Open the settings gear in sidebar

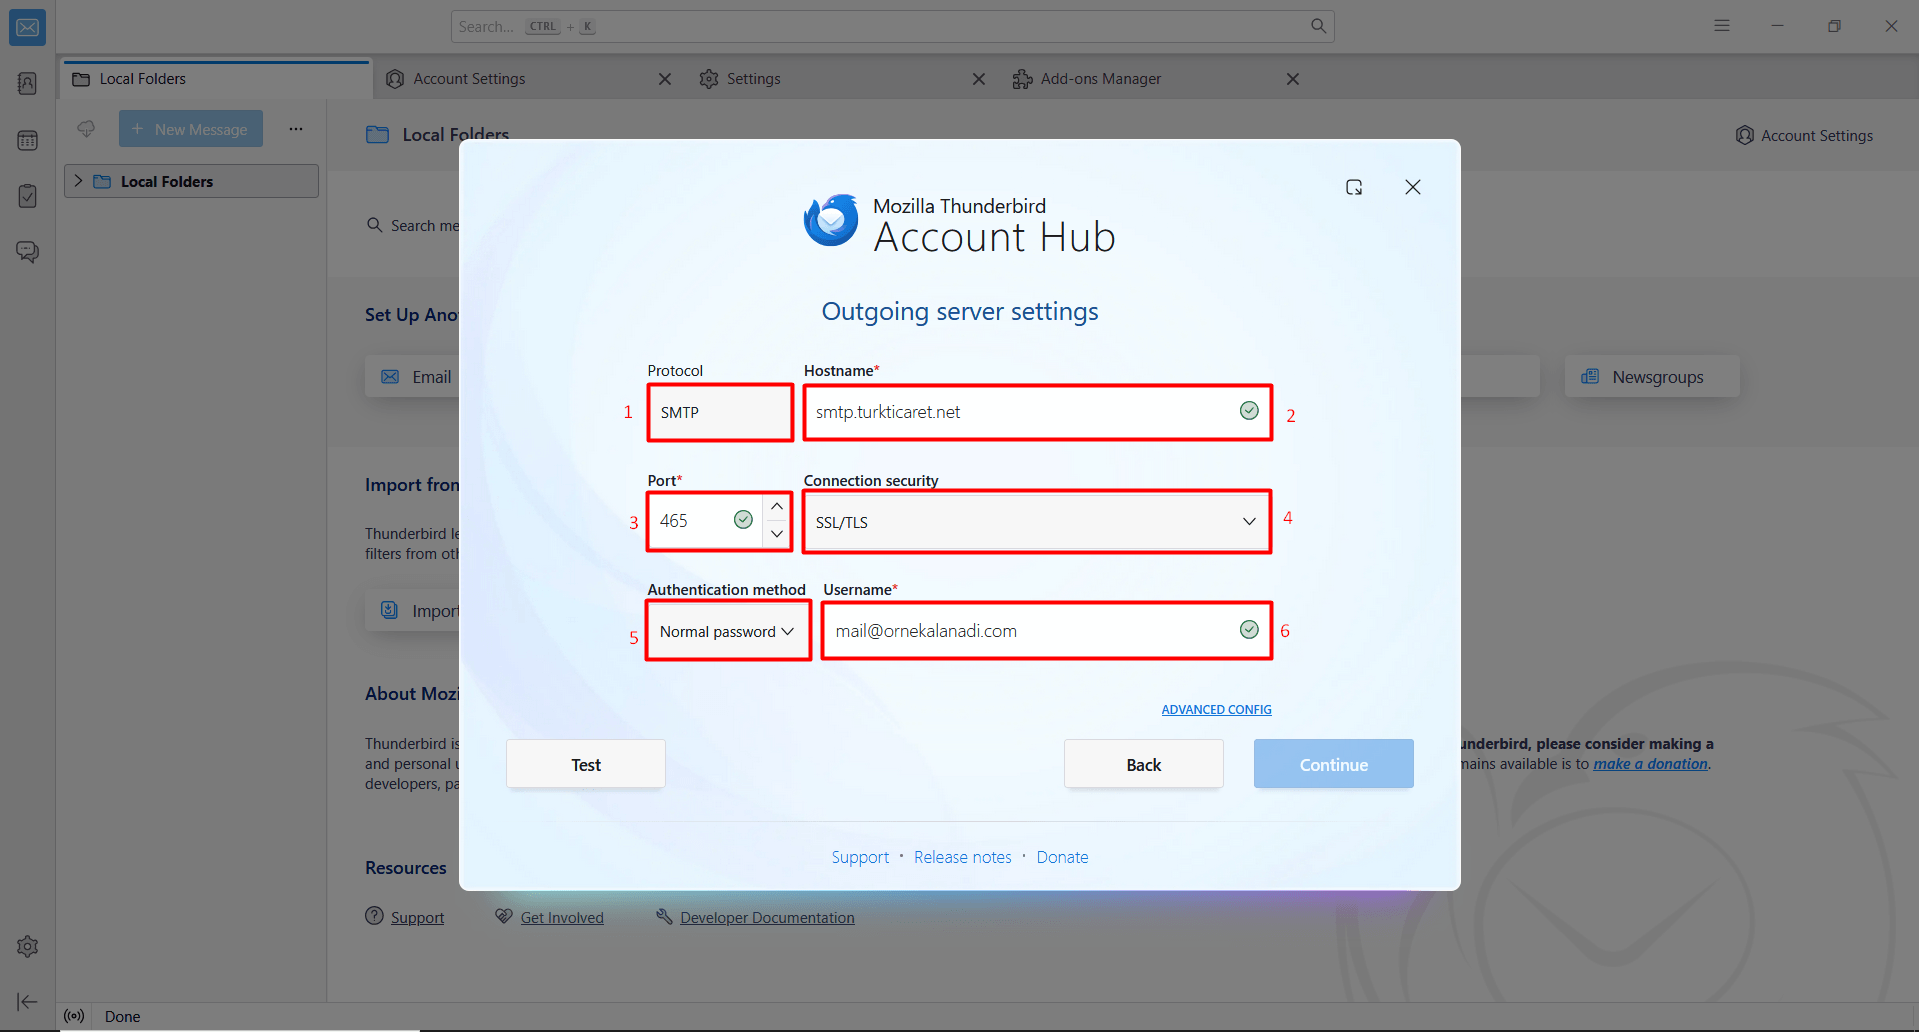(27, 946)
